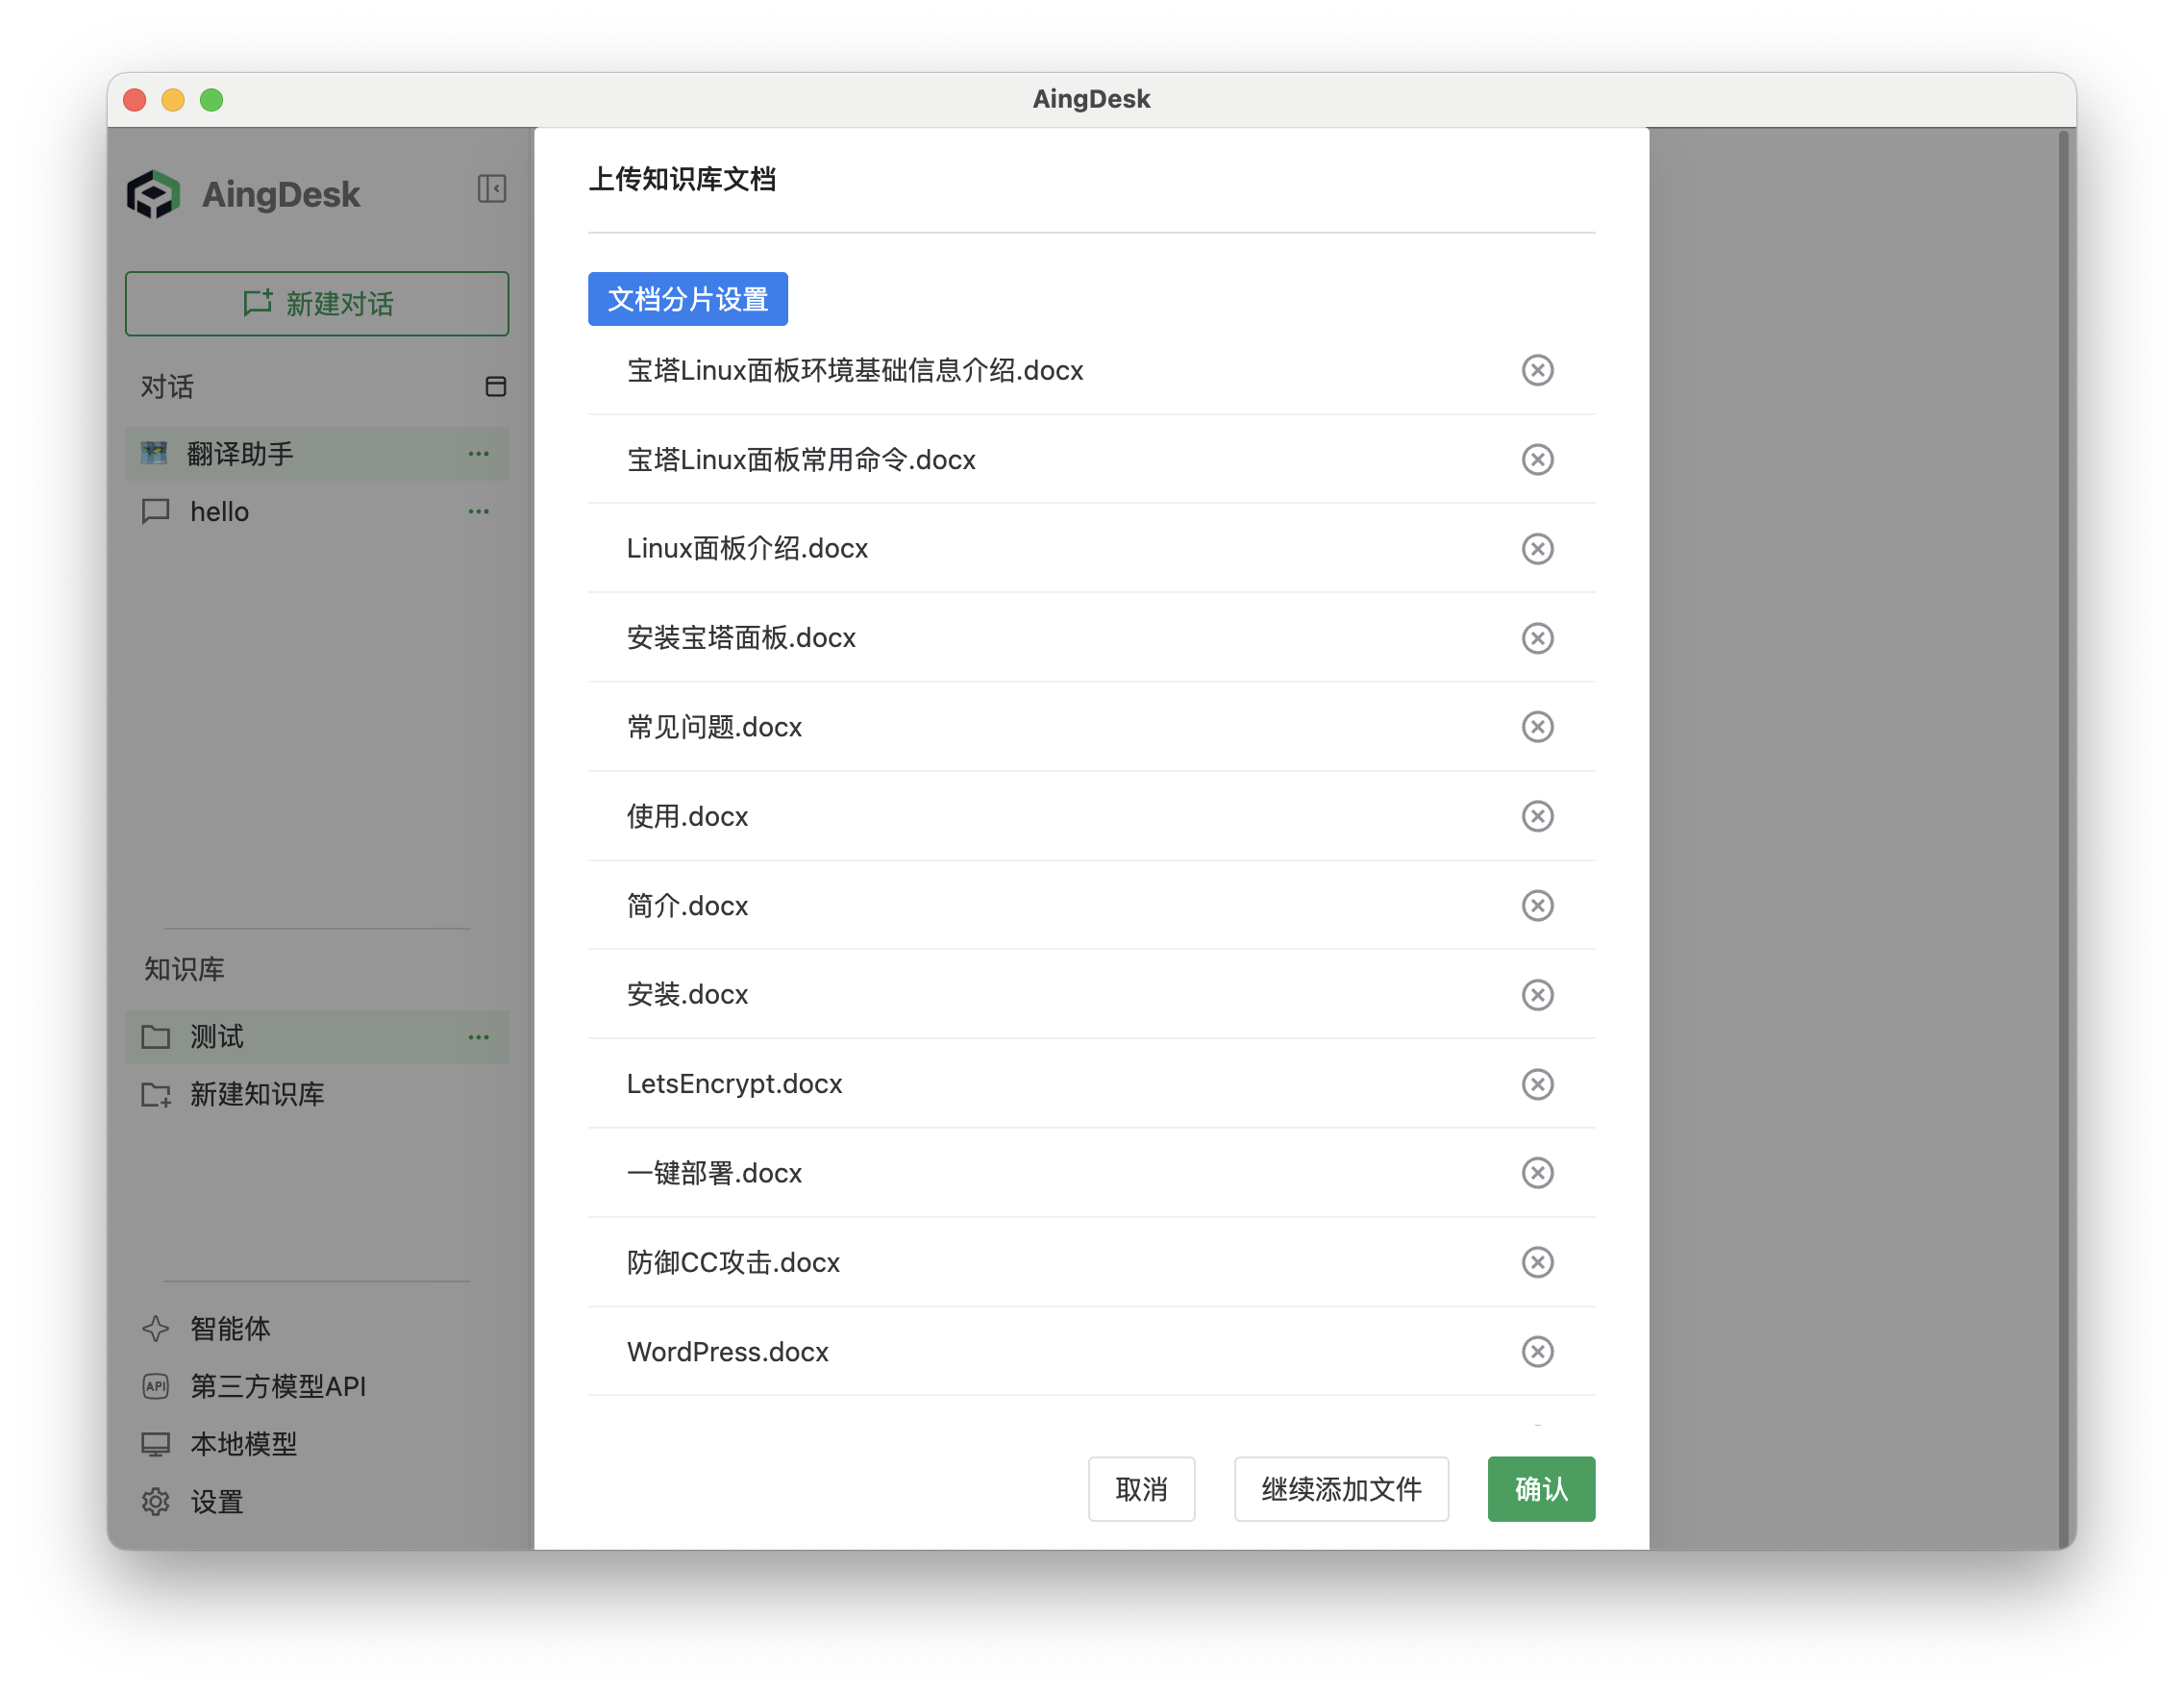The image size is (2184, 1692).
Task: Remove WordPress.docx from upload list
Action: click(1537, 1351)
